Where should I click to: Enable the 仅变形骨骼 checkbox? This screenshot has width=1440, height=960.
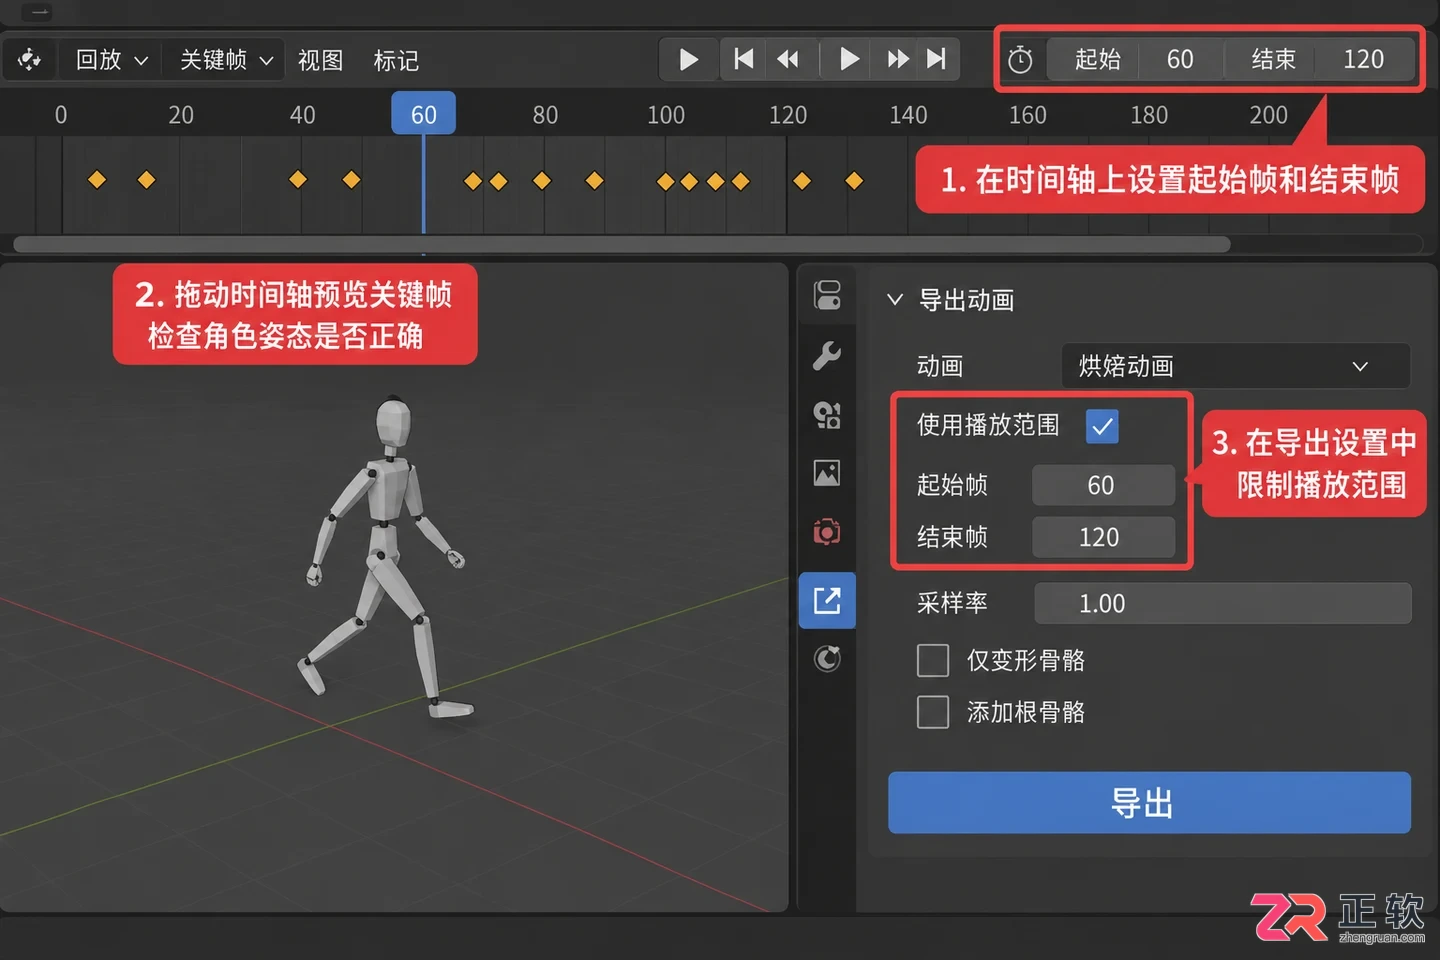(933, 660)
